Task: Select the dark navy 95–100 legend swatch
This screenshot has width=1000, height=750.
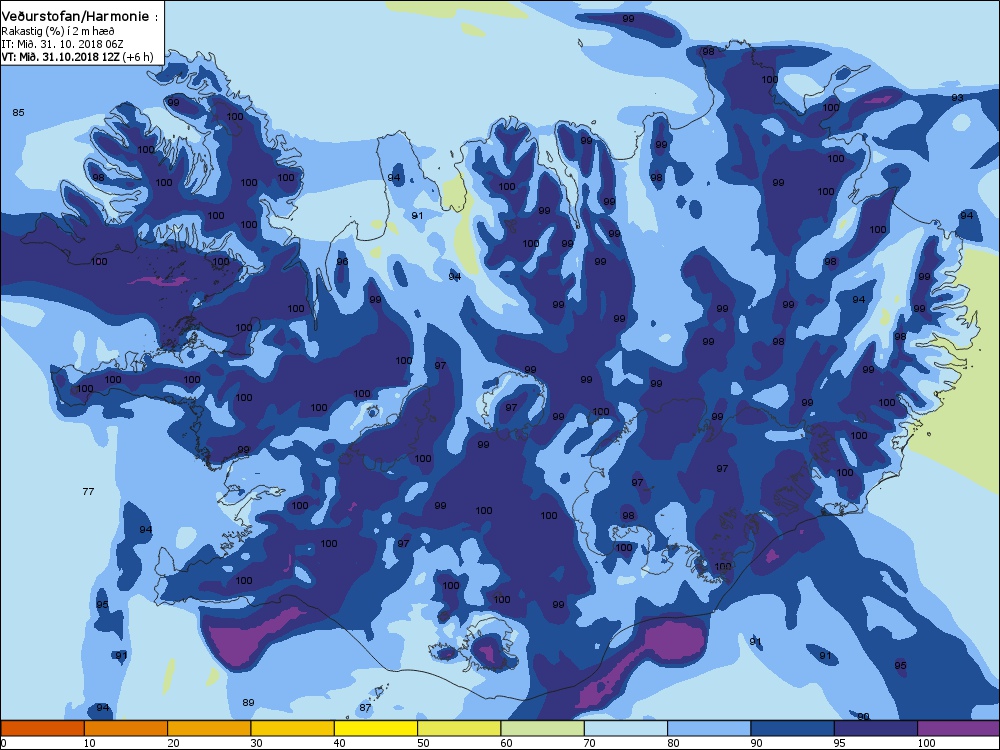Action: [876, 728]
